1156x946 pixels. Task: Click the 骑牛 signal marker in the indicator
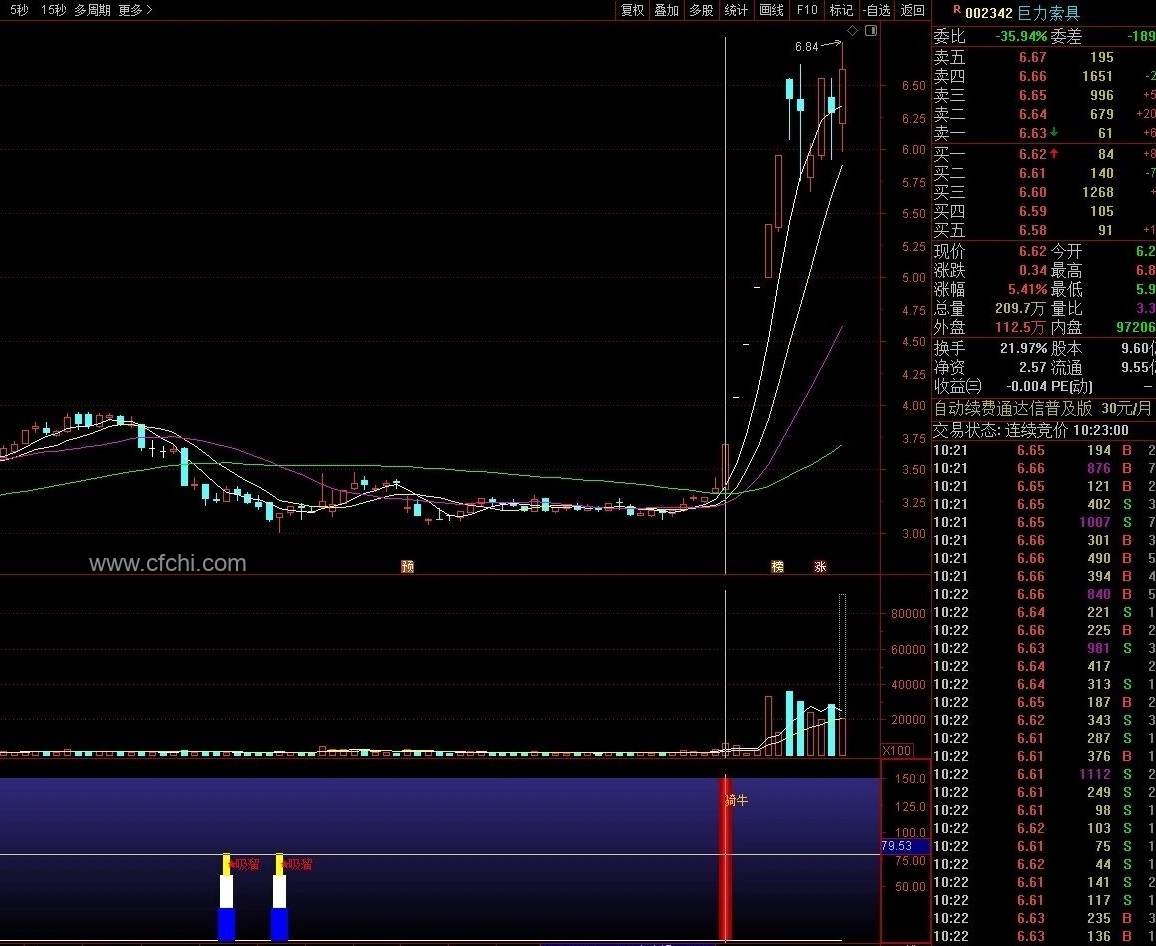[x=736, y=800]
